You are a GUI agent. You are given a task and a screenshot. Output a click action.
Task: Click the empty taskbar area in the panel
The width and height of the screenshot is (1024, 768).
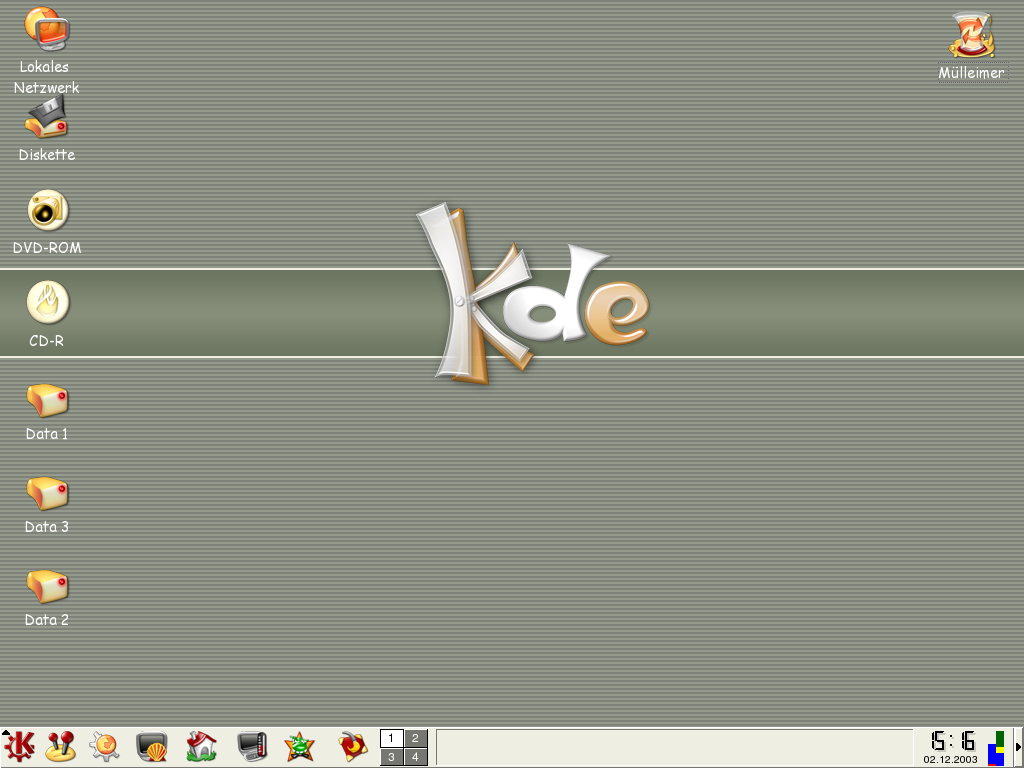(674, 748)
